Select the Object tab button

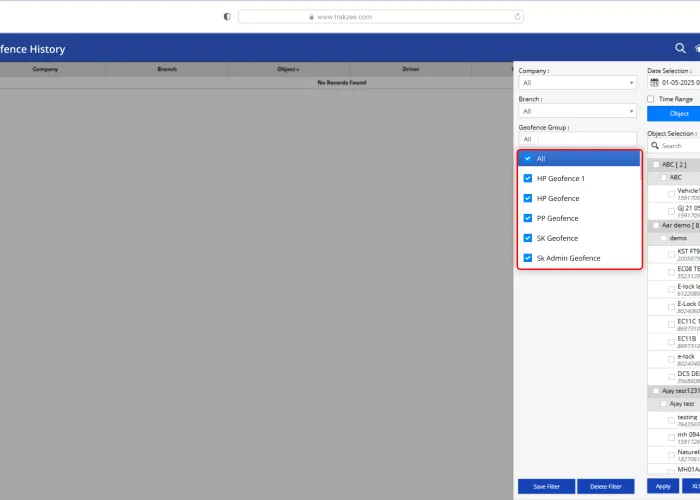tap(678, 114)
